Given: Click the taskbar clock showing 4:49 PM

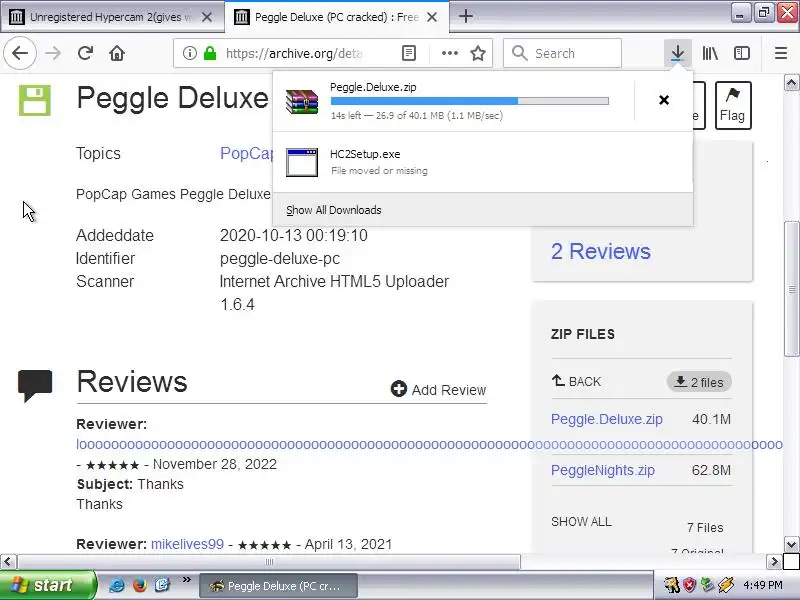Looking at the screenshot, I should point(763,585).
